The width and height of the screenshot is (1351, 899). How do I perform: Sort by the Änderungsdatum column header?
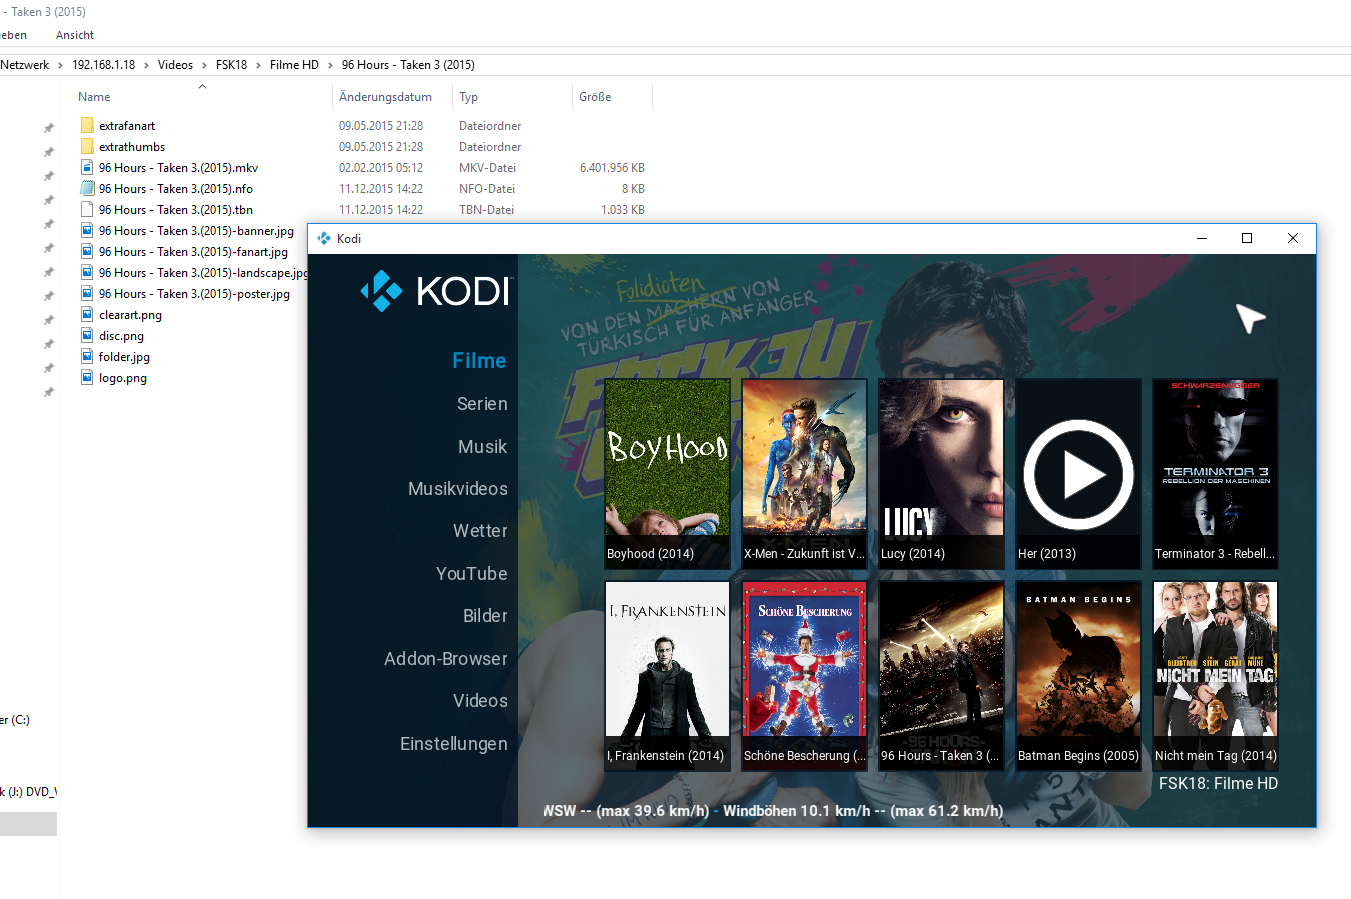point(385,97)
